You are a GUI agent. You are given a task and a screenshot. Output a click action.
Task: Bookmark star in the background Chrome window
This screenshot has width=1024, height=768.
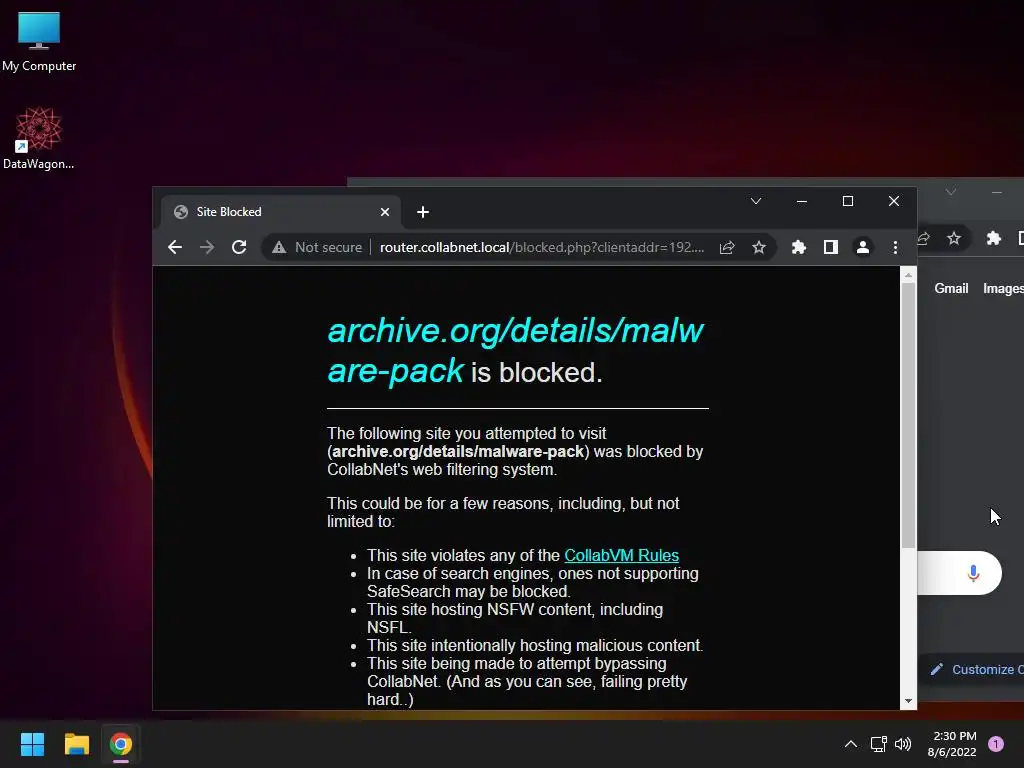pos(953,238)
